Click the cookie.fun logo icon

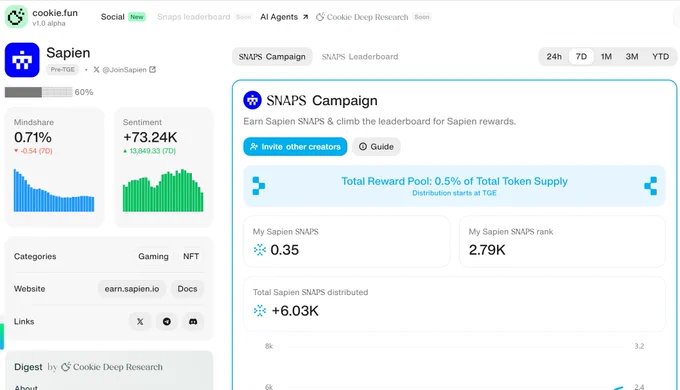(x=16, y=17)
